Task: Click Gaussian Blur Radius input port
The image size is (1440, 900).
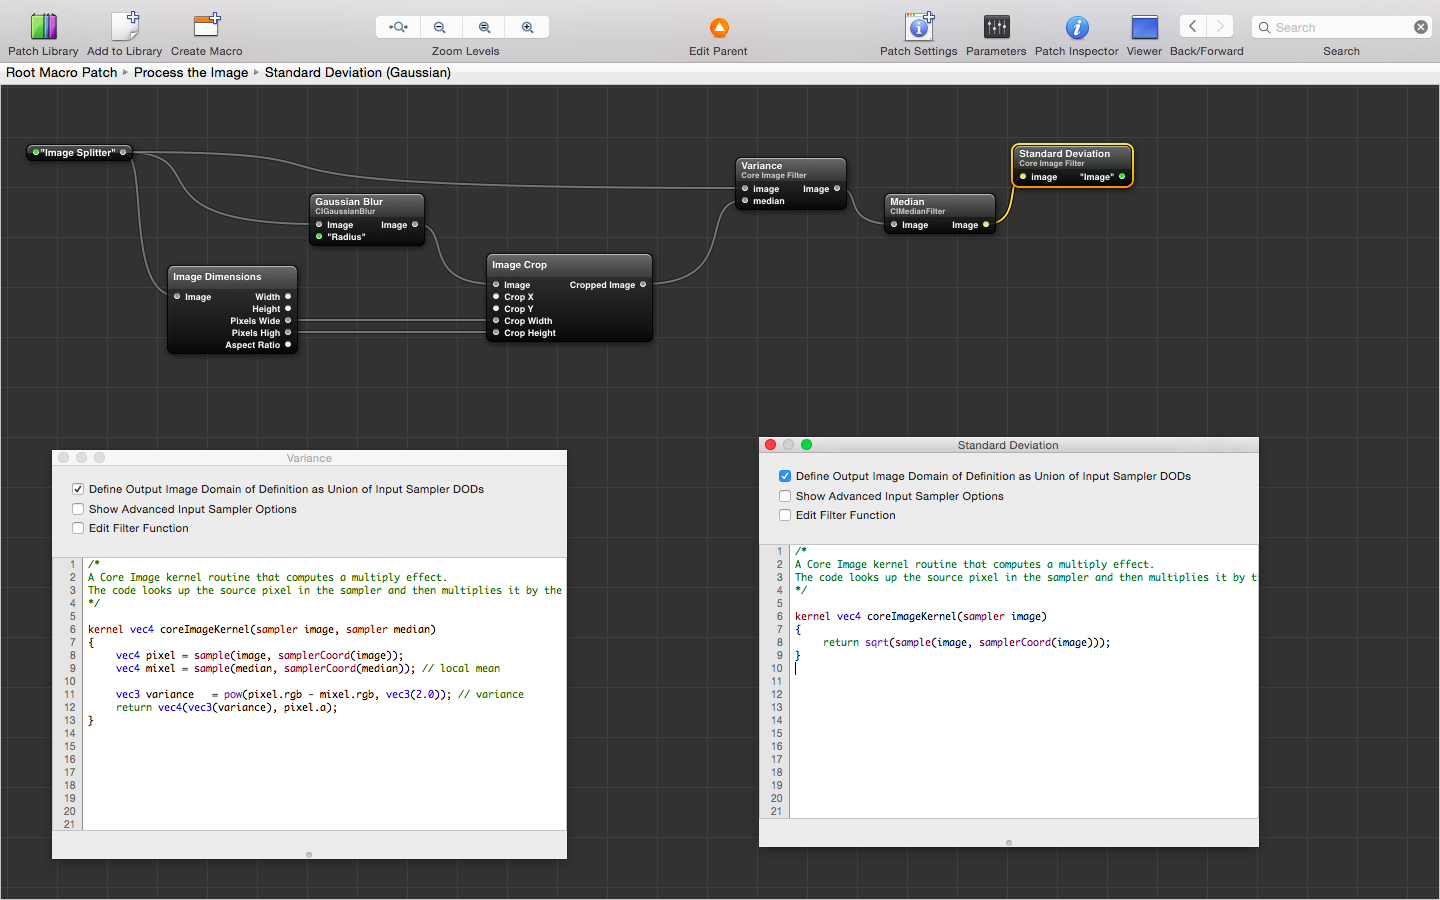Action: tap(319, 237)
